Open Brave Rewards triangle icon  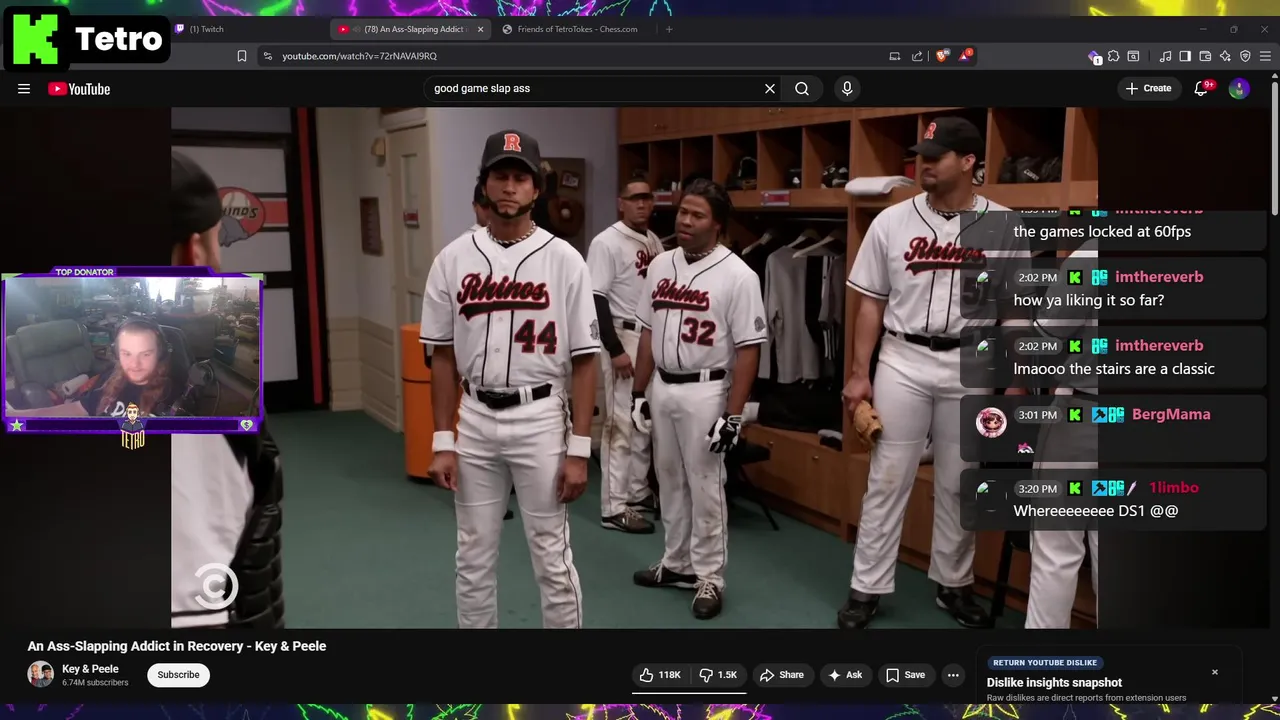pyautogui.click(x=965, y=56)
